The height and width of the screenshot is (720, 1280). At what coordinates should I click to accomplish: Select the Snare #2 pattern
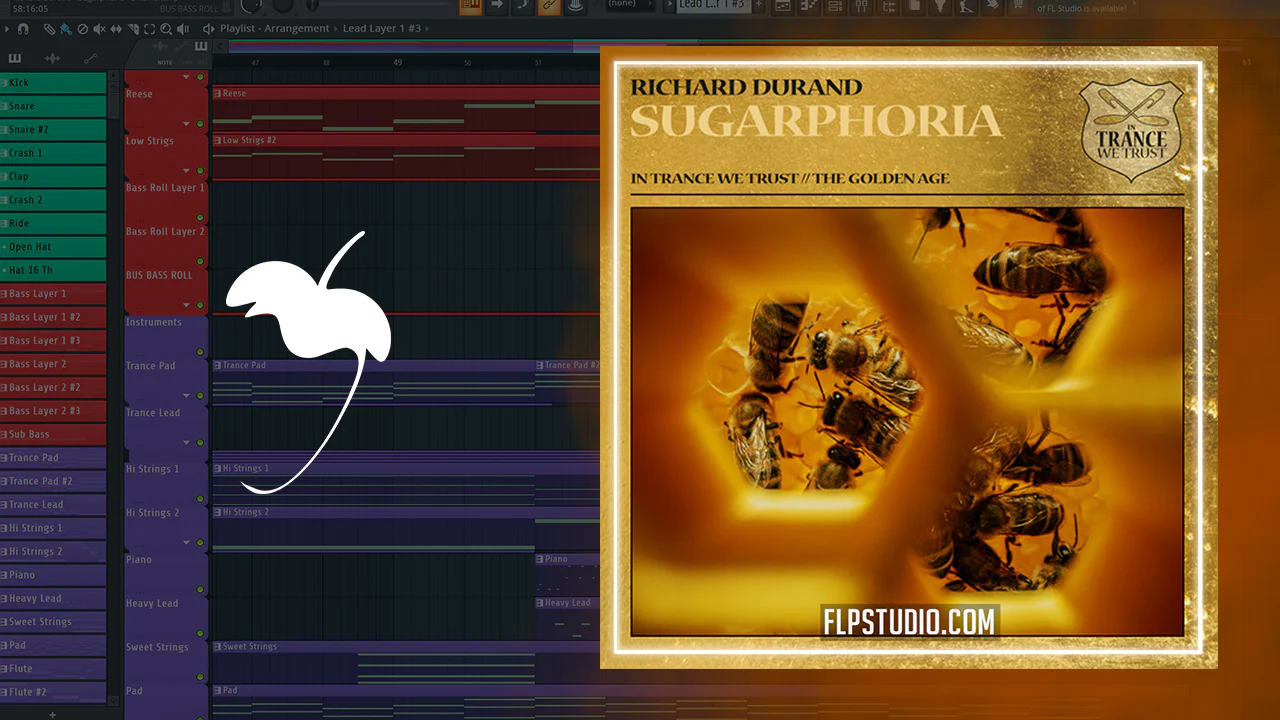[x=53, y=130]
